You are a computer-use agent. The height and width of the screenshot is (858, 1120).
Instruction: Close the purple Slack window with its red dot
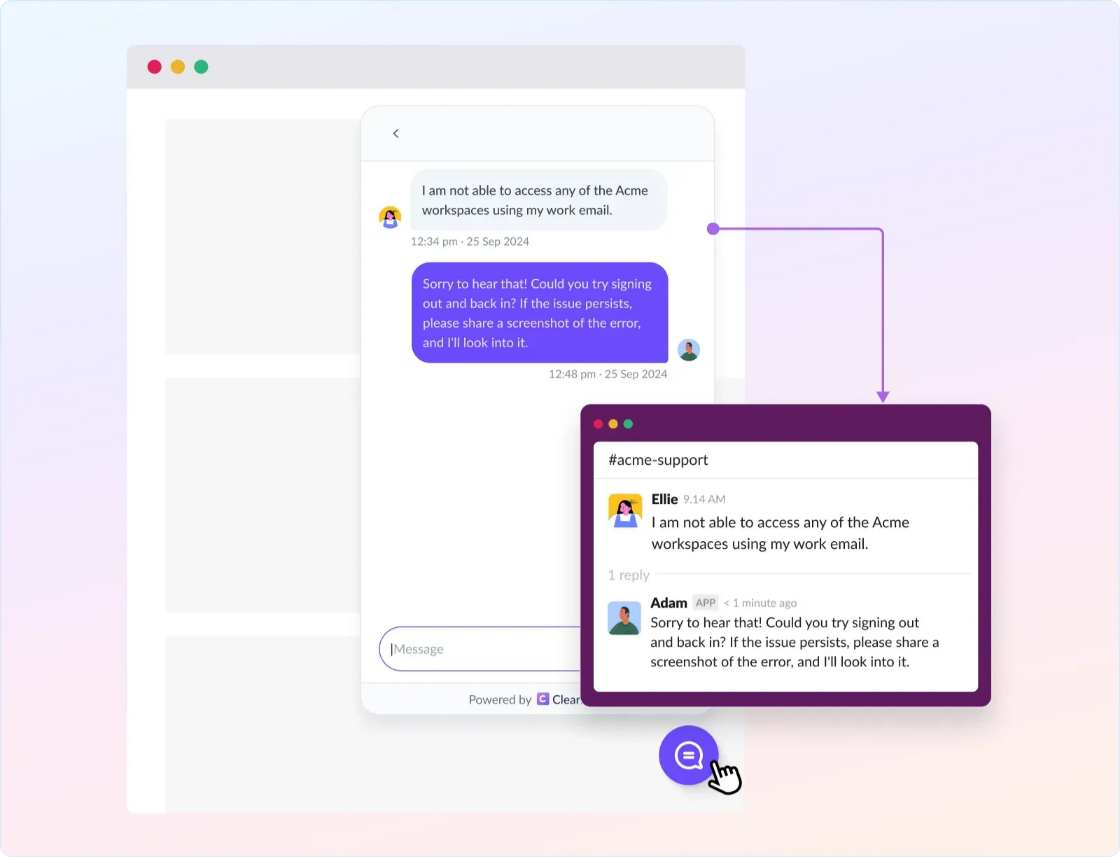pyautogui.click(x=599, y=424)
